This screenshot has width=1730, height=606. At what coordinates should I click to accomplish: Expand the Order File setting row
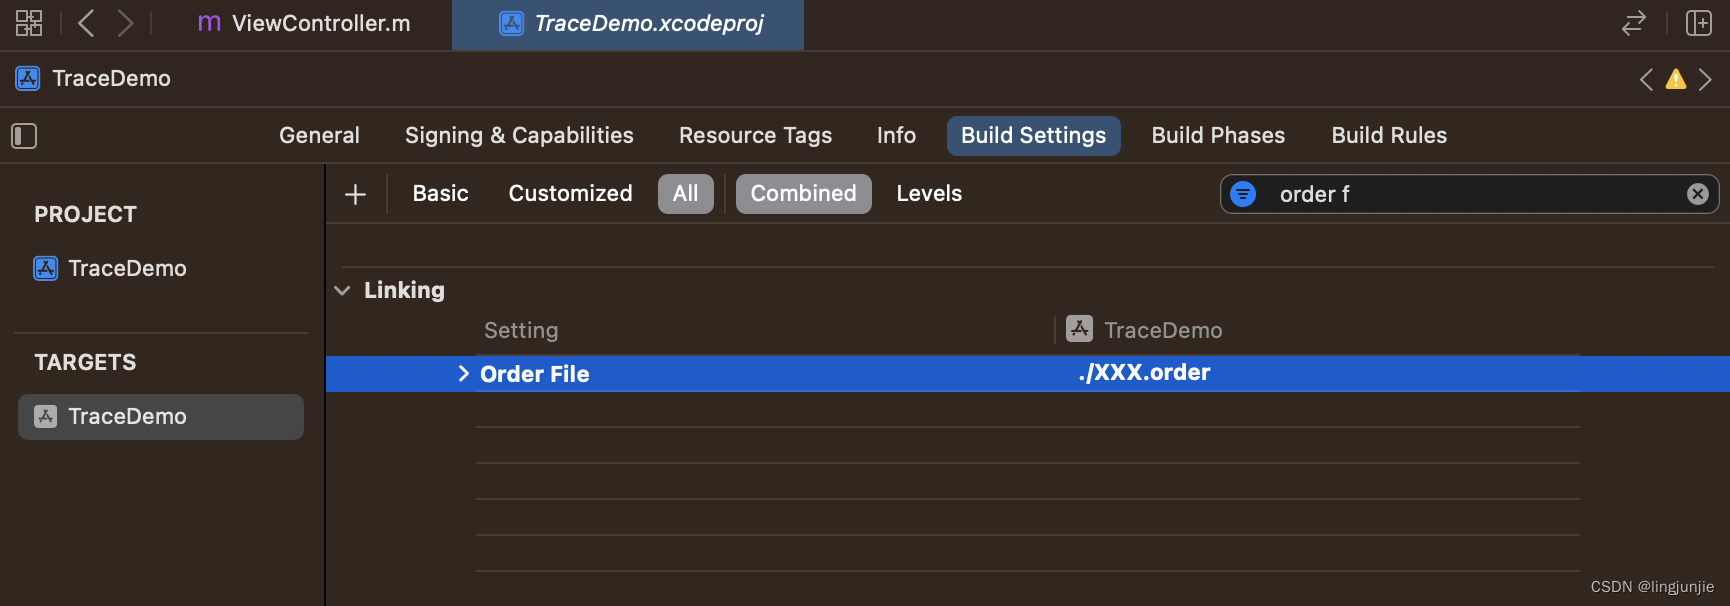tap(463, 374)
